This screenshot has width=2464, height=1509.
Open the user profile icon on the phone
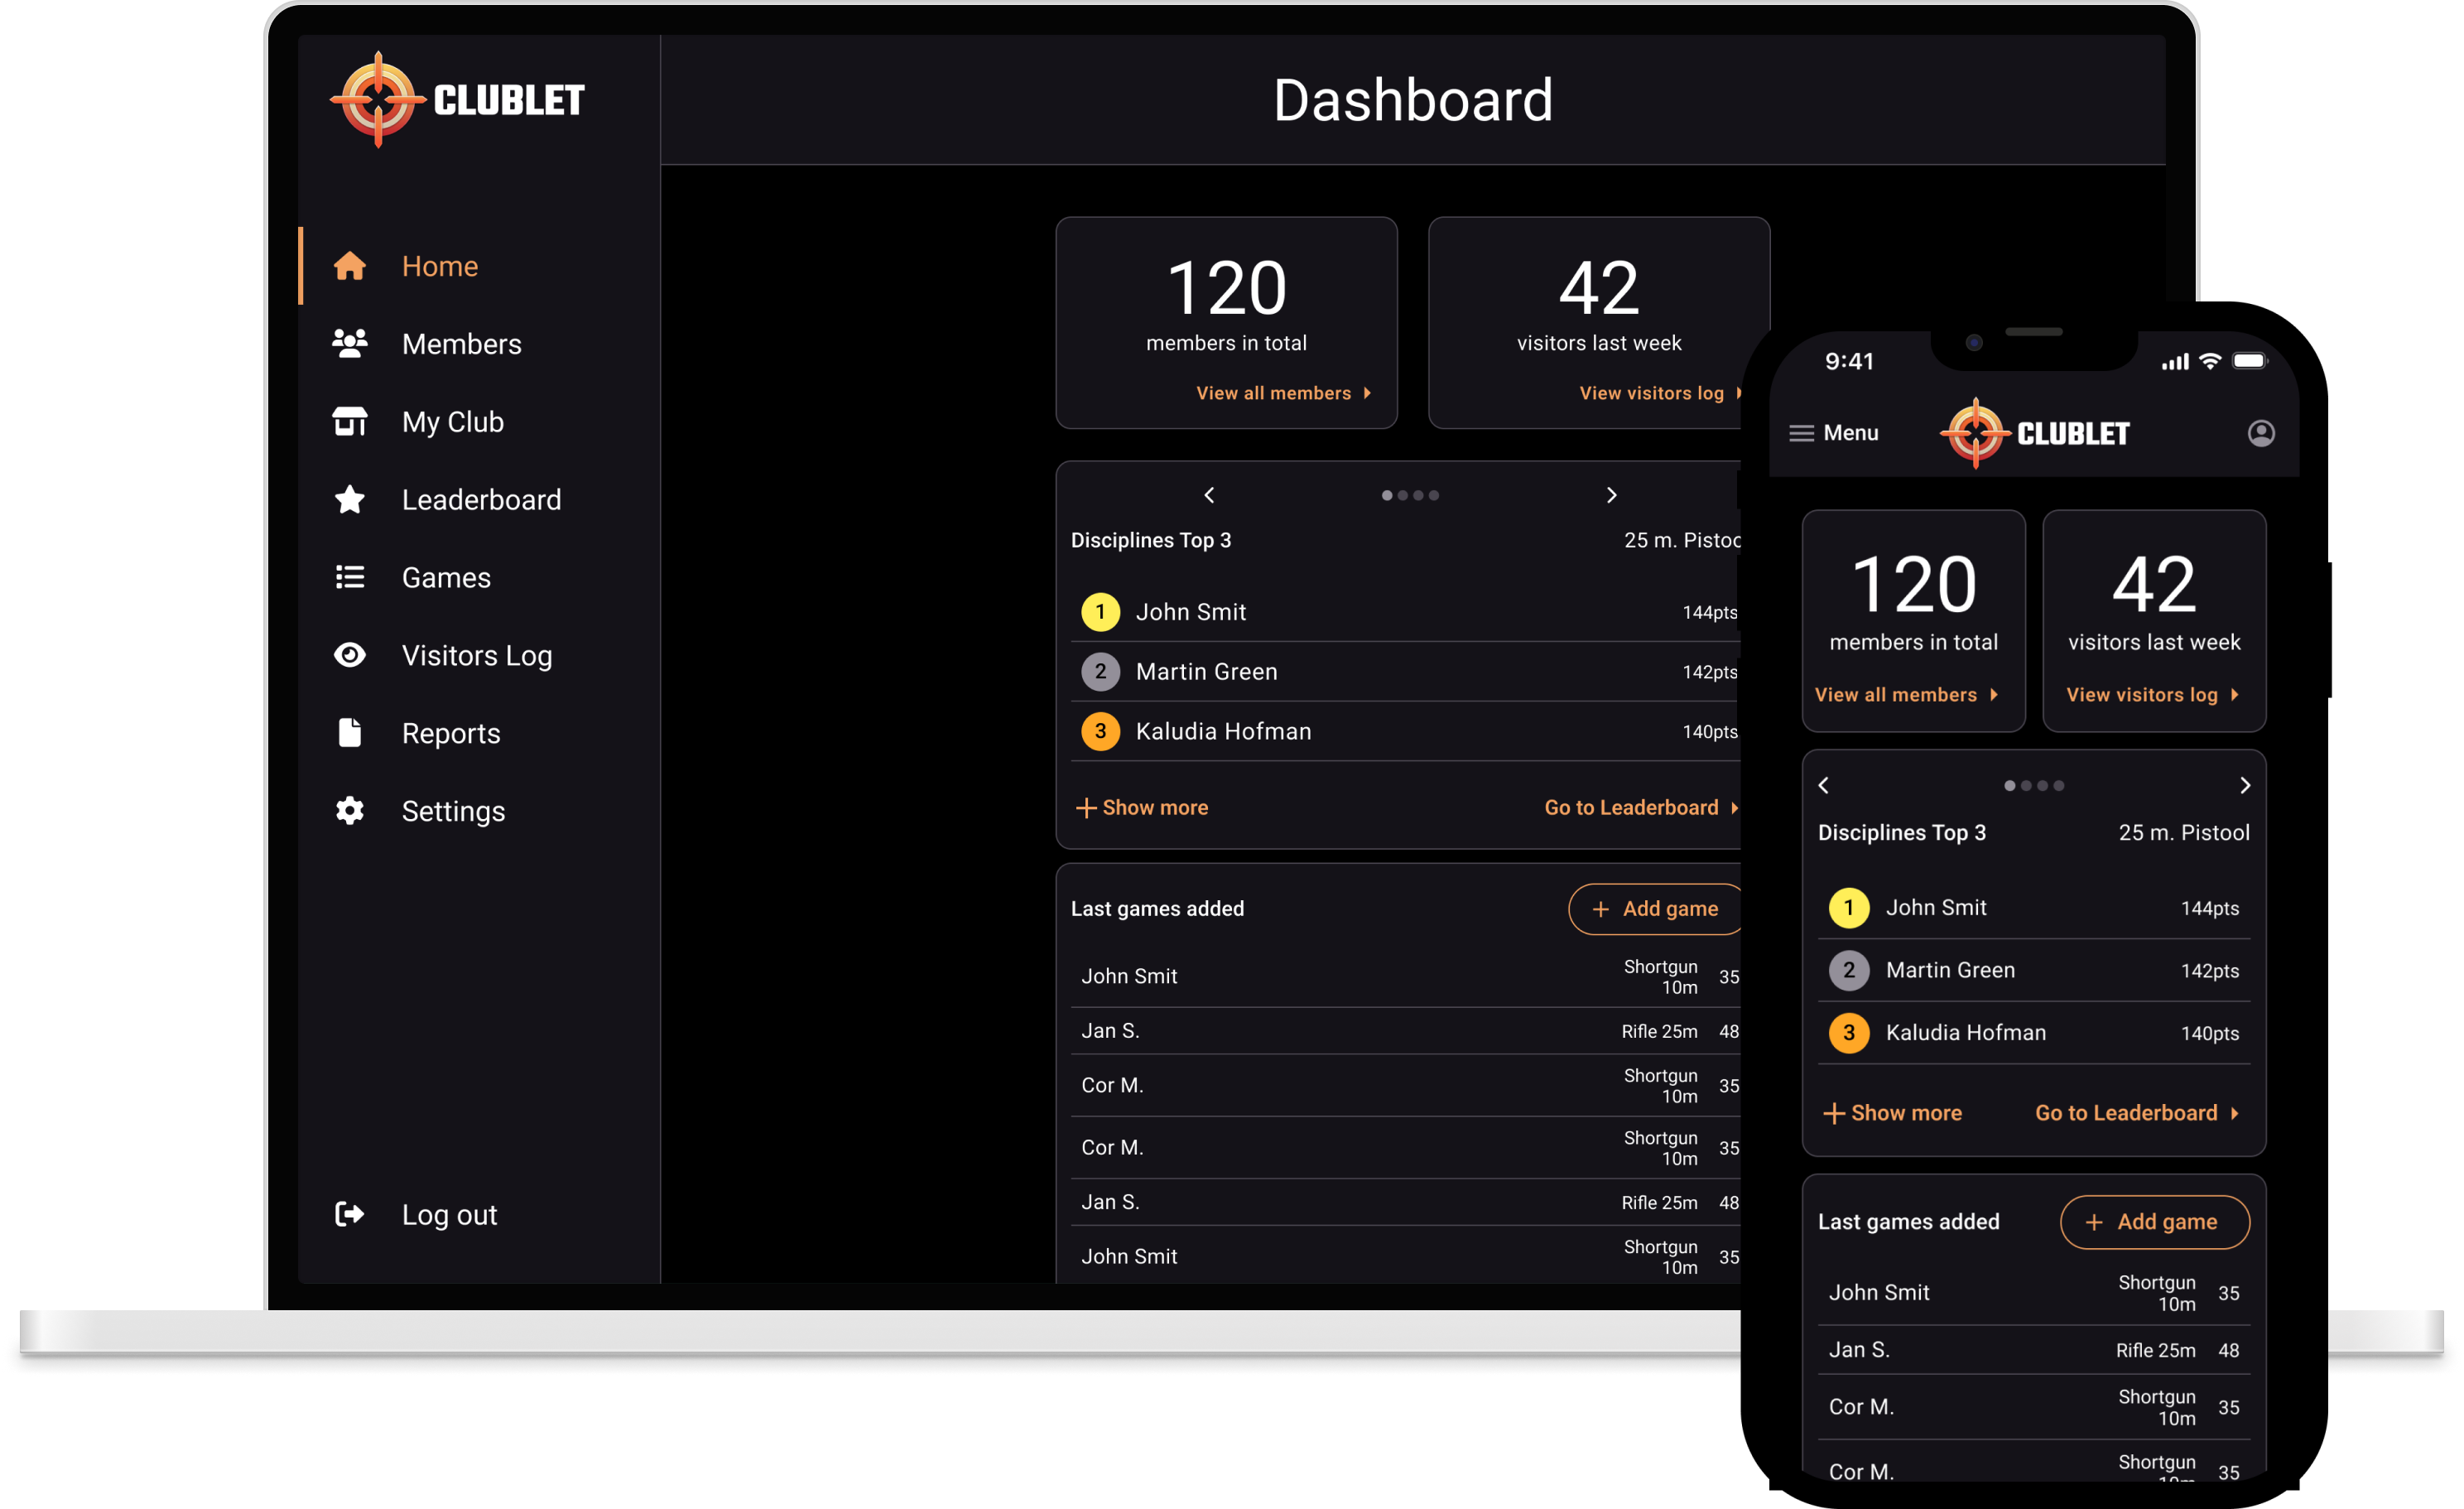click(2261, 433)
